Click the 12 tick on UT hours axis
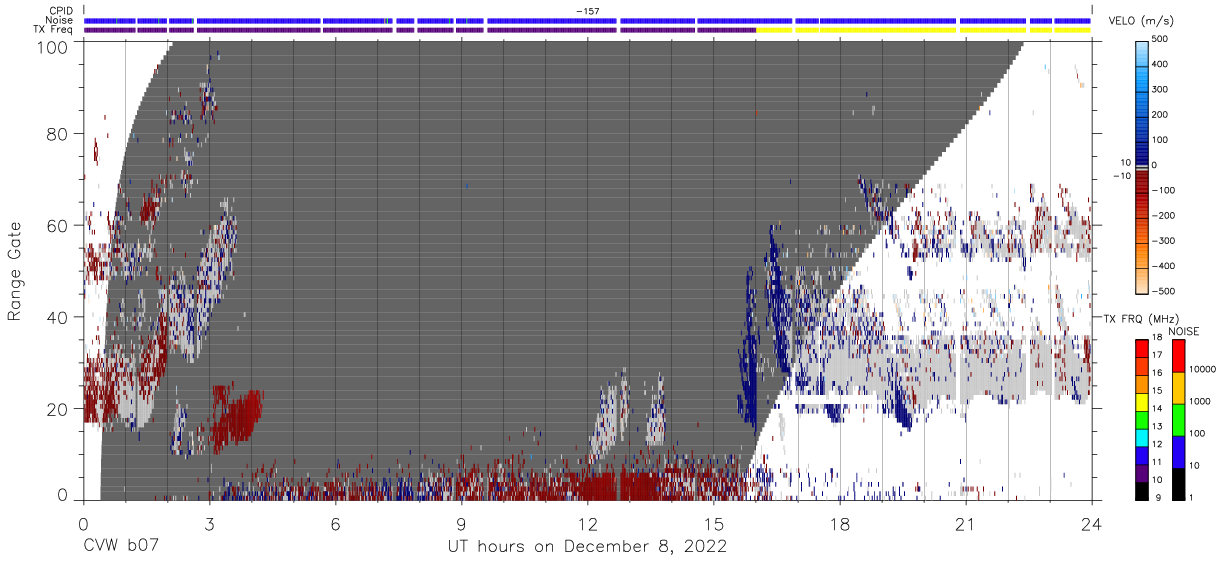Viewport: 1228px width, 567px height. [587, 523]
